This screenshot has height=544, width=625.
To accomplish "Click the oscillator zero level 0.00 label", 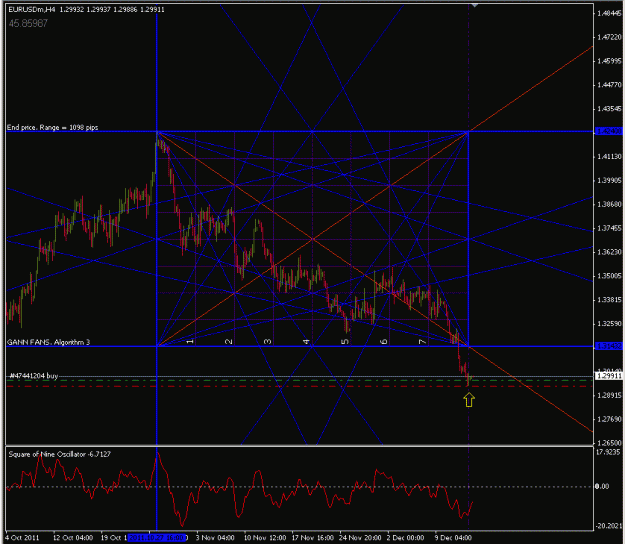I will (x=602, y=486).
